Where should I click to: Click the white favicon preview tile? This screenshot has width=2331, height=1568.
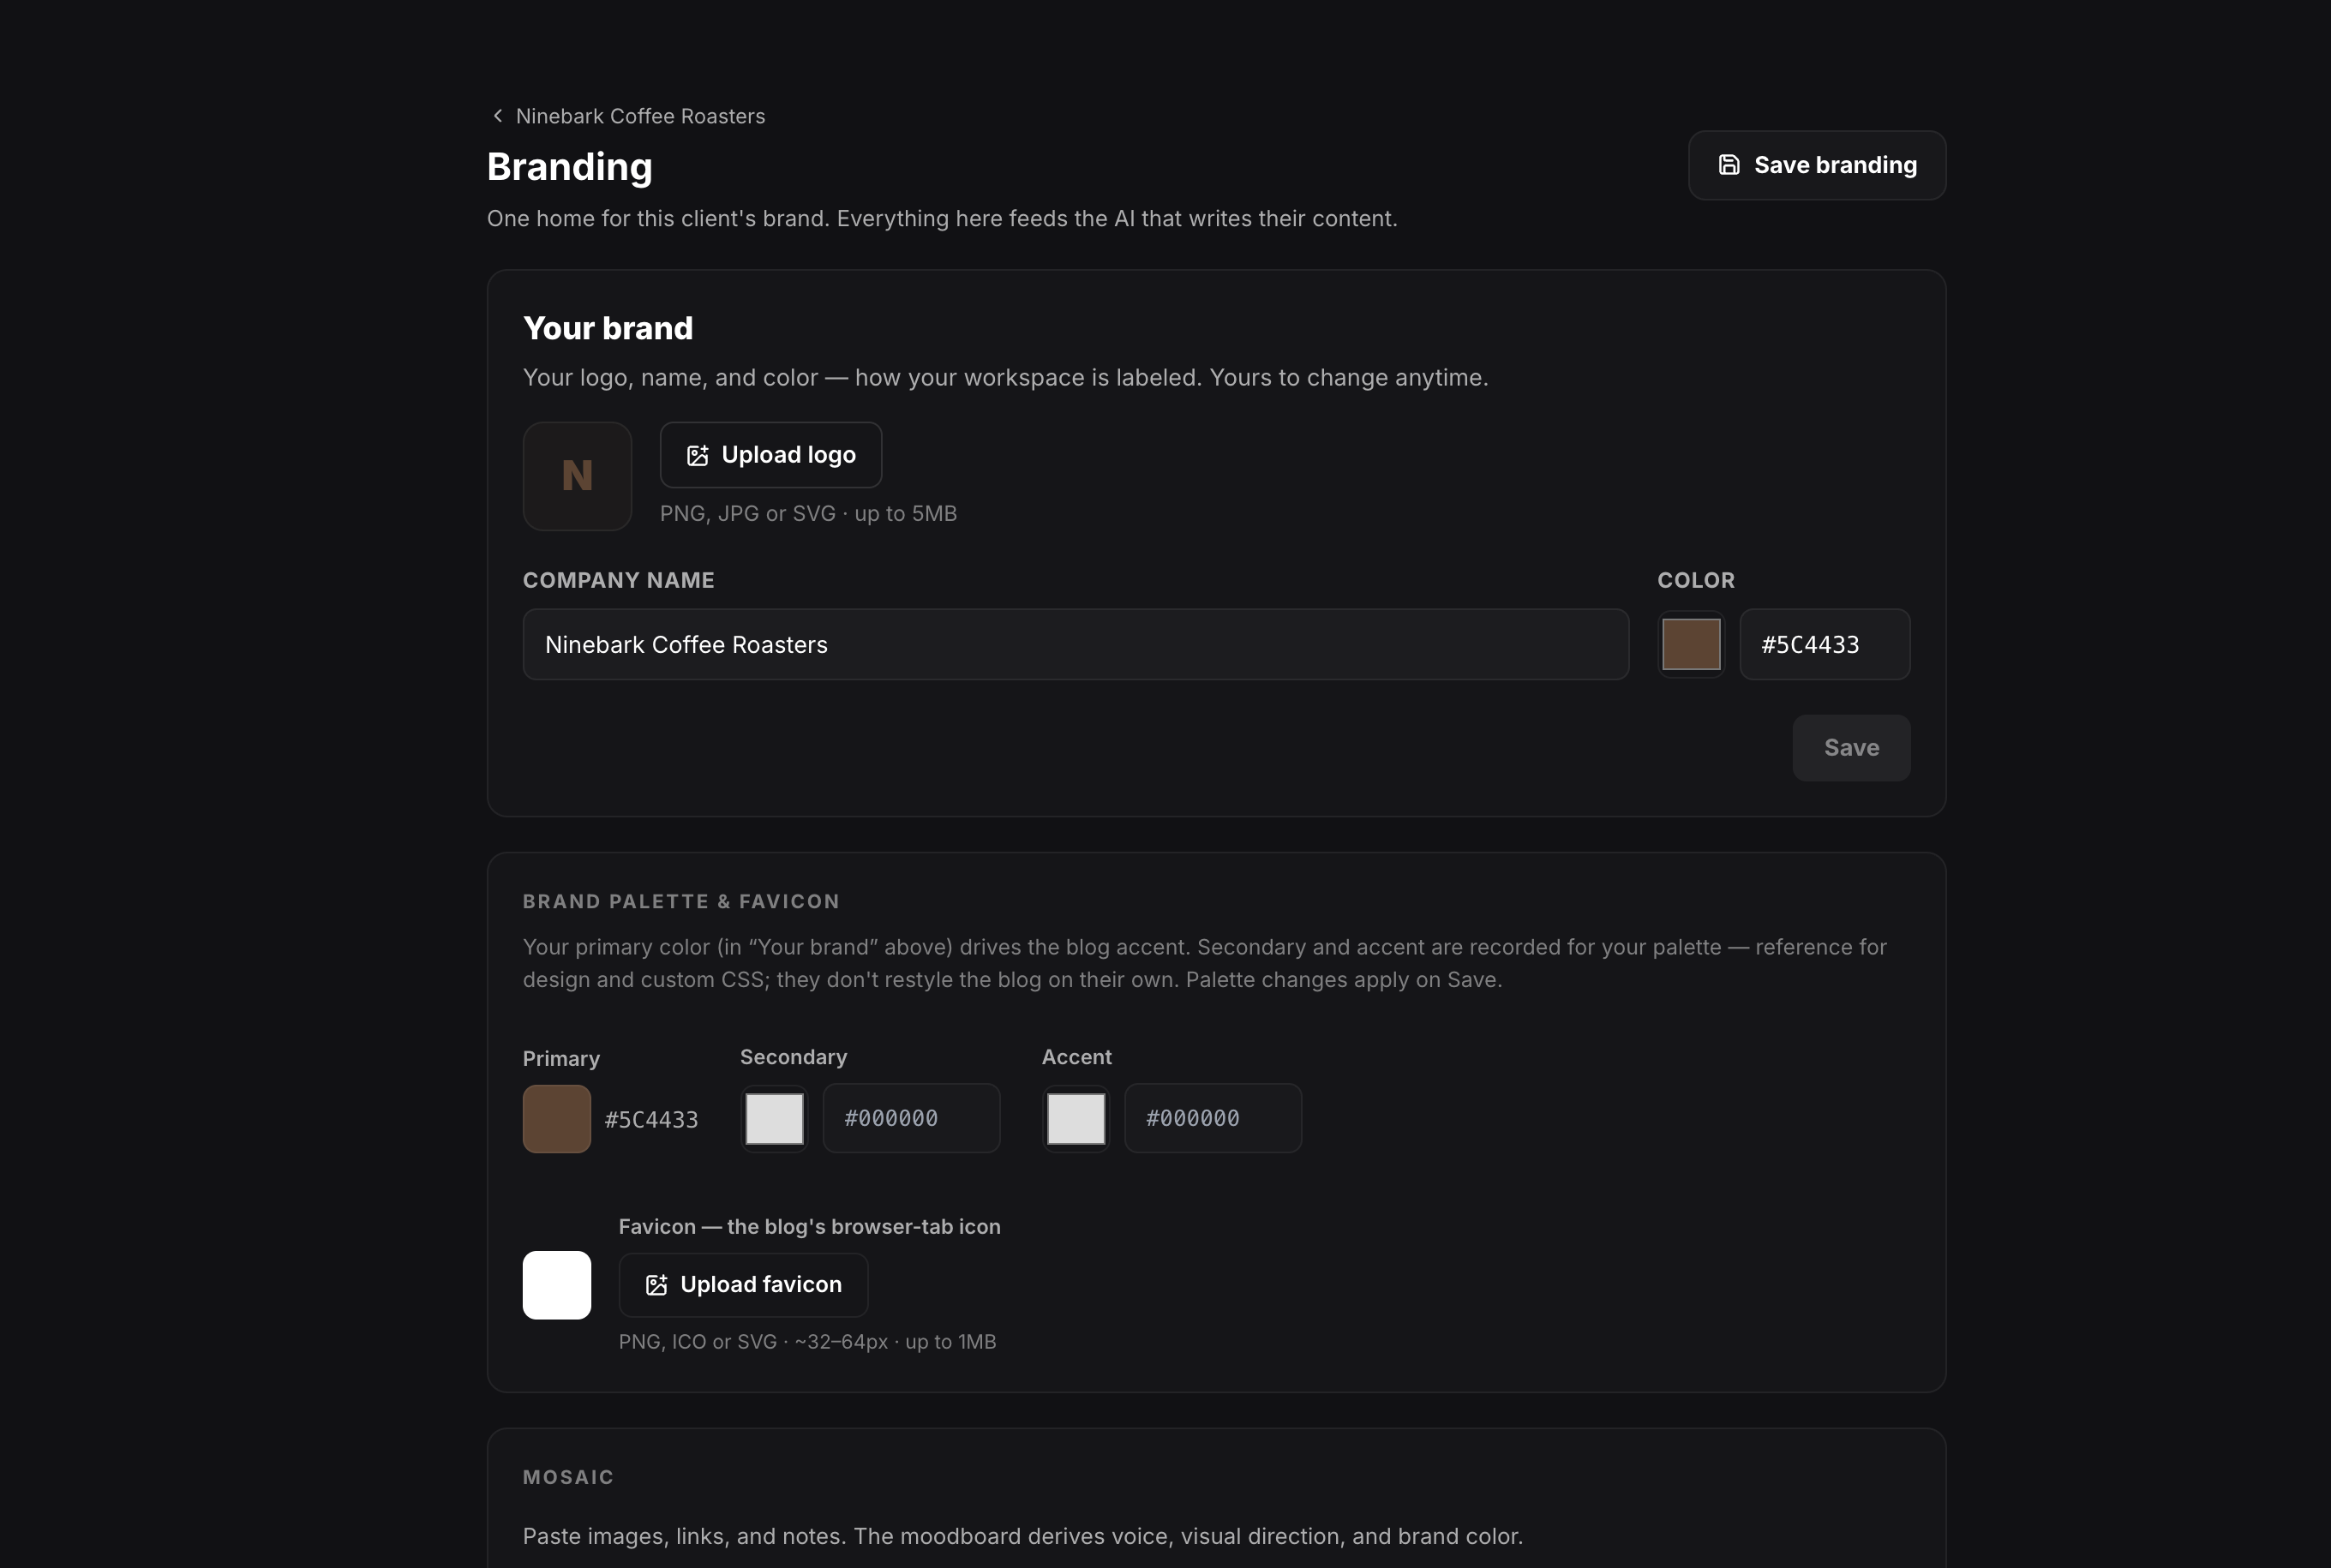[557, 1285]
